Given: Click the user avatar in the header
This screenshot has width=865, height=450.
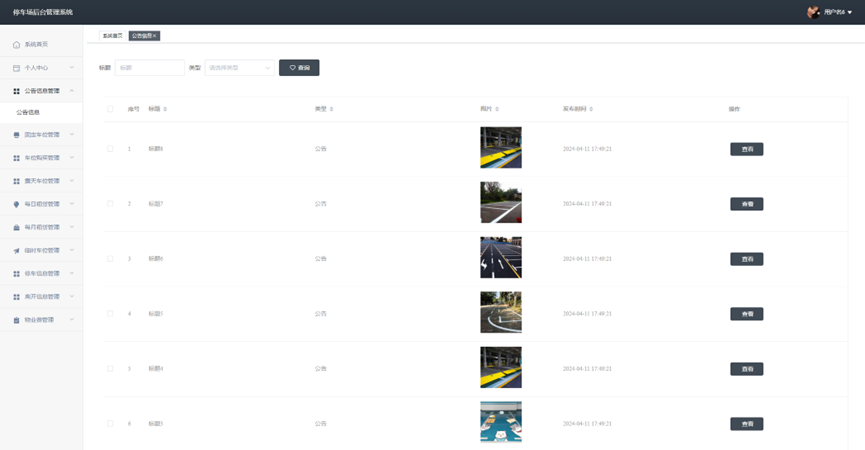Looking at the screenshot, I should click(813, 12).
